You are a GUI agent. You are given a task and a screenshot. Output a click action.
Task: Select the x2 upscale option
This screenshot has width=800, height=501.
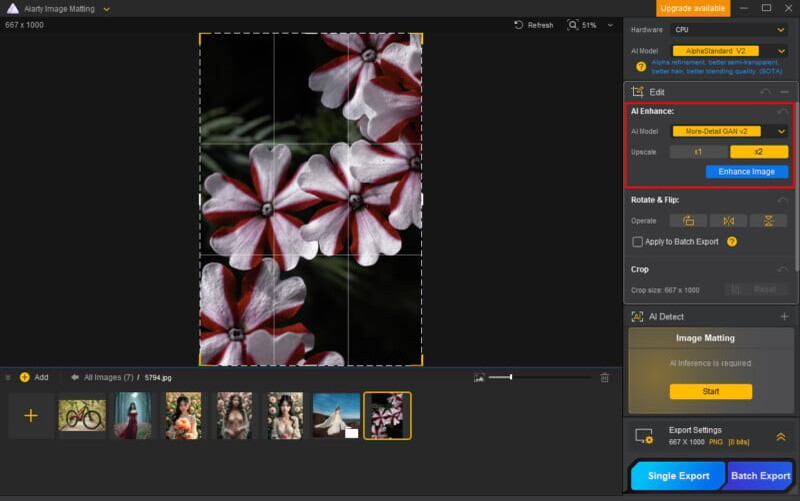pyautogui.click(x=759, y=152)
